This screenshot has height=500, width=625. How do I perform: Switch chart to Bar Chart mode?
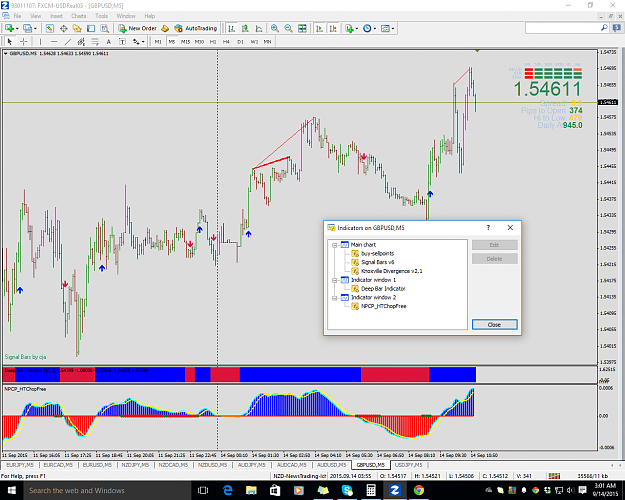click(x=232, y=28)
